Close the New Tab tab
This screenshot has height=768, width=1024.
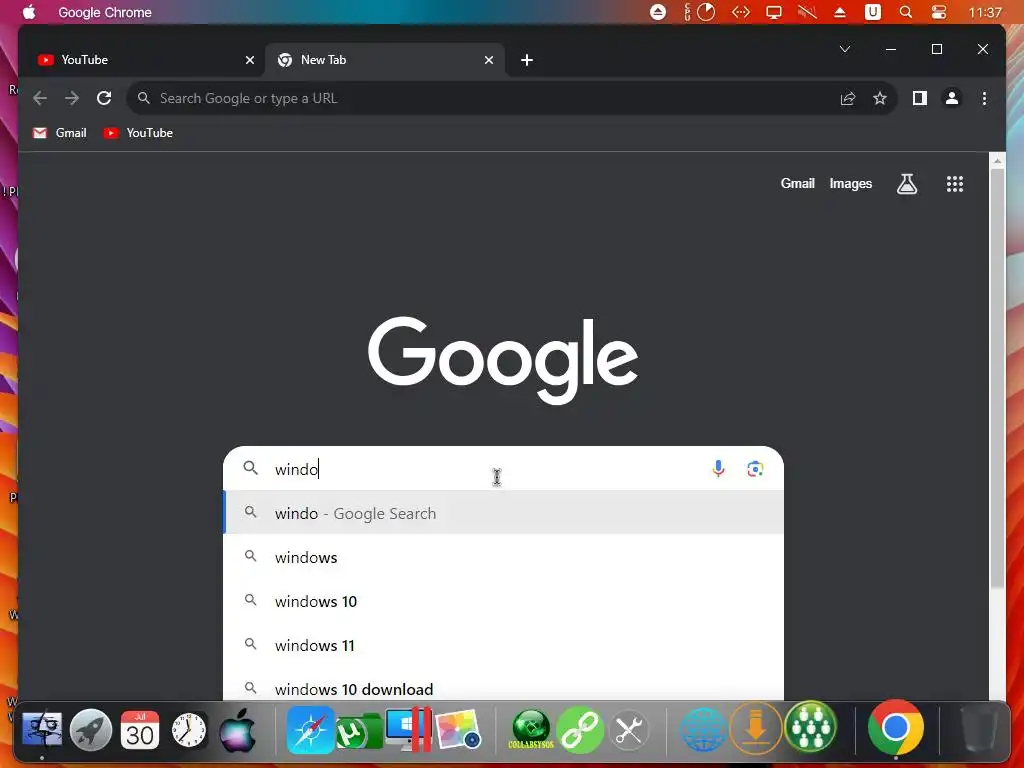click(488, 60)
